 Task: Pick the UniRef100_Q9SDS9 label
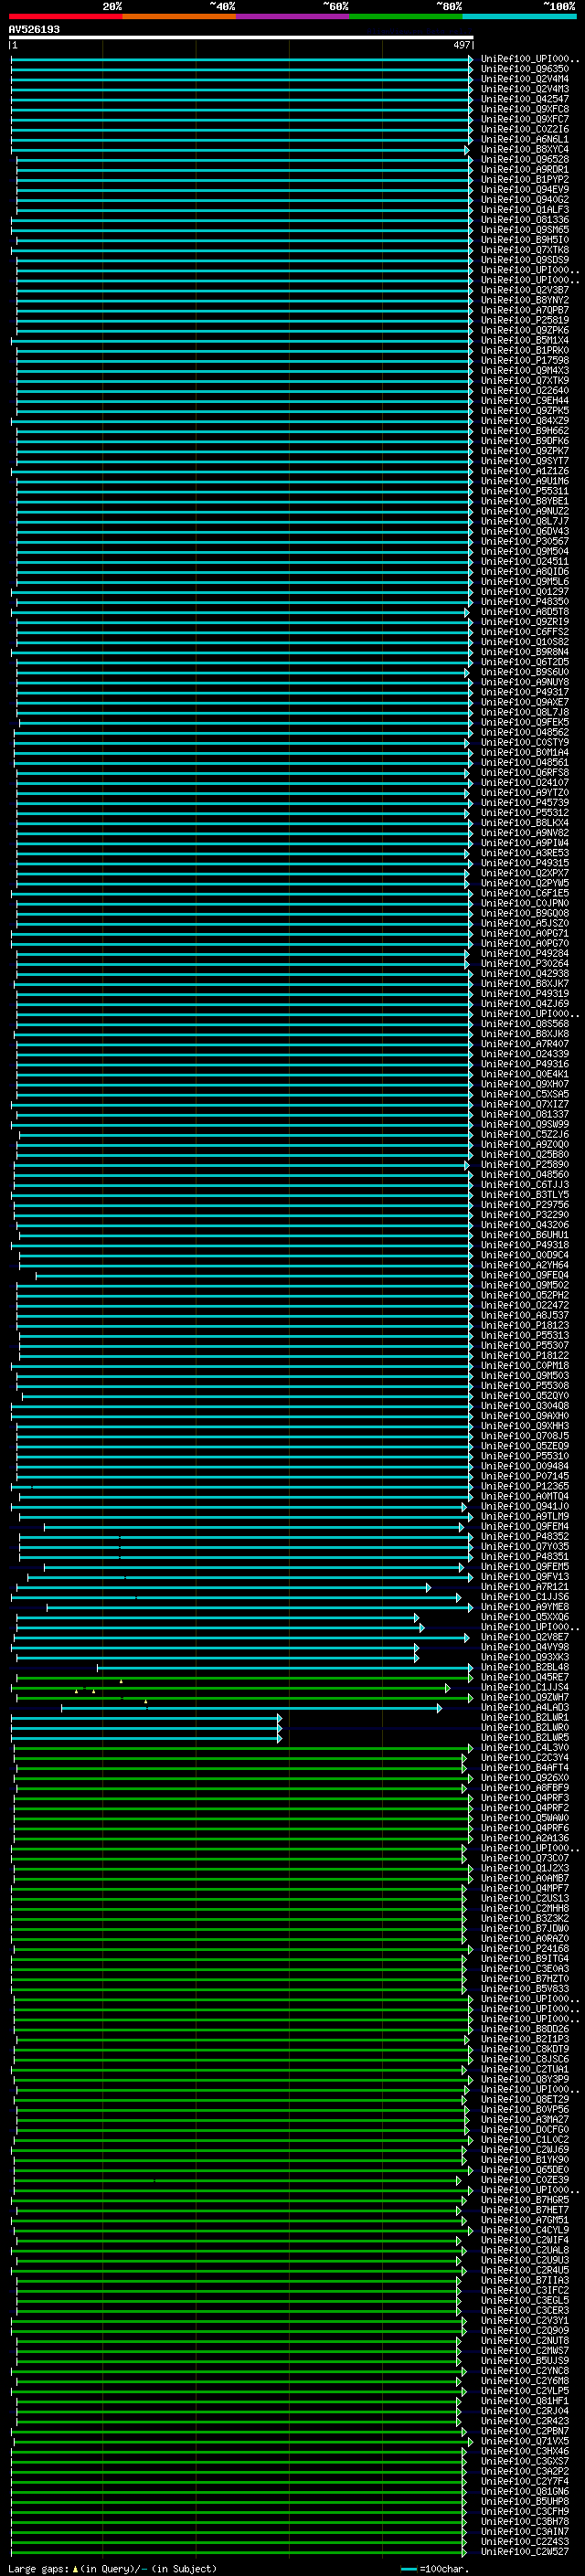click(x=524, y=260)
